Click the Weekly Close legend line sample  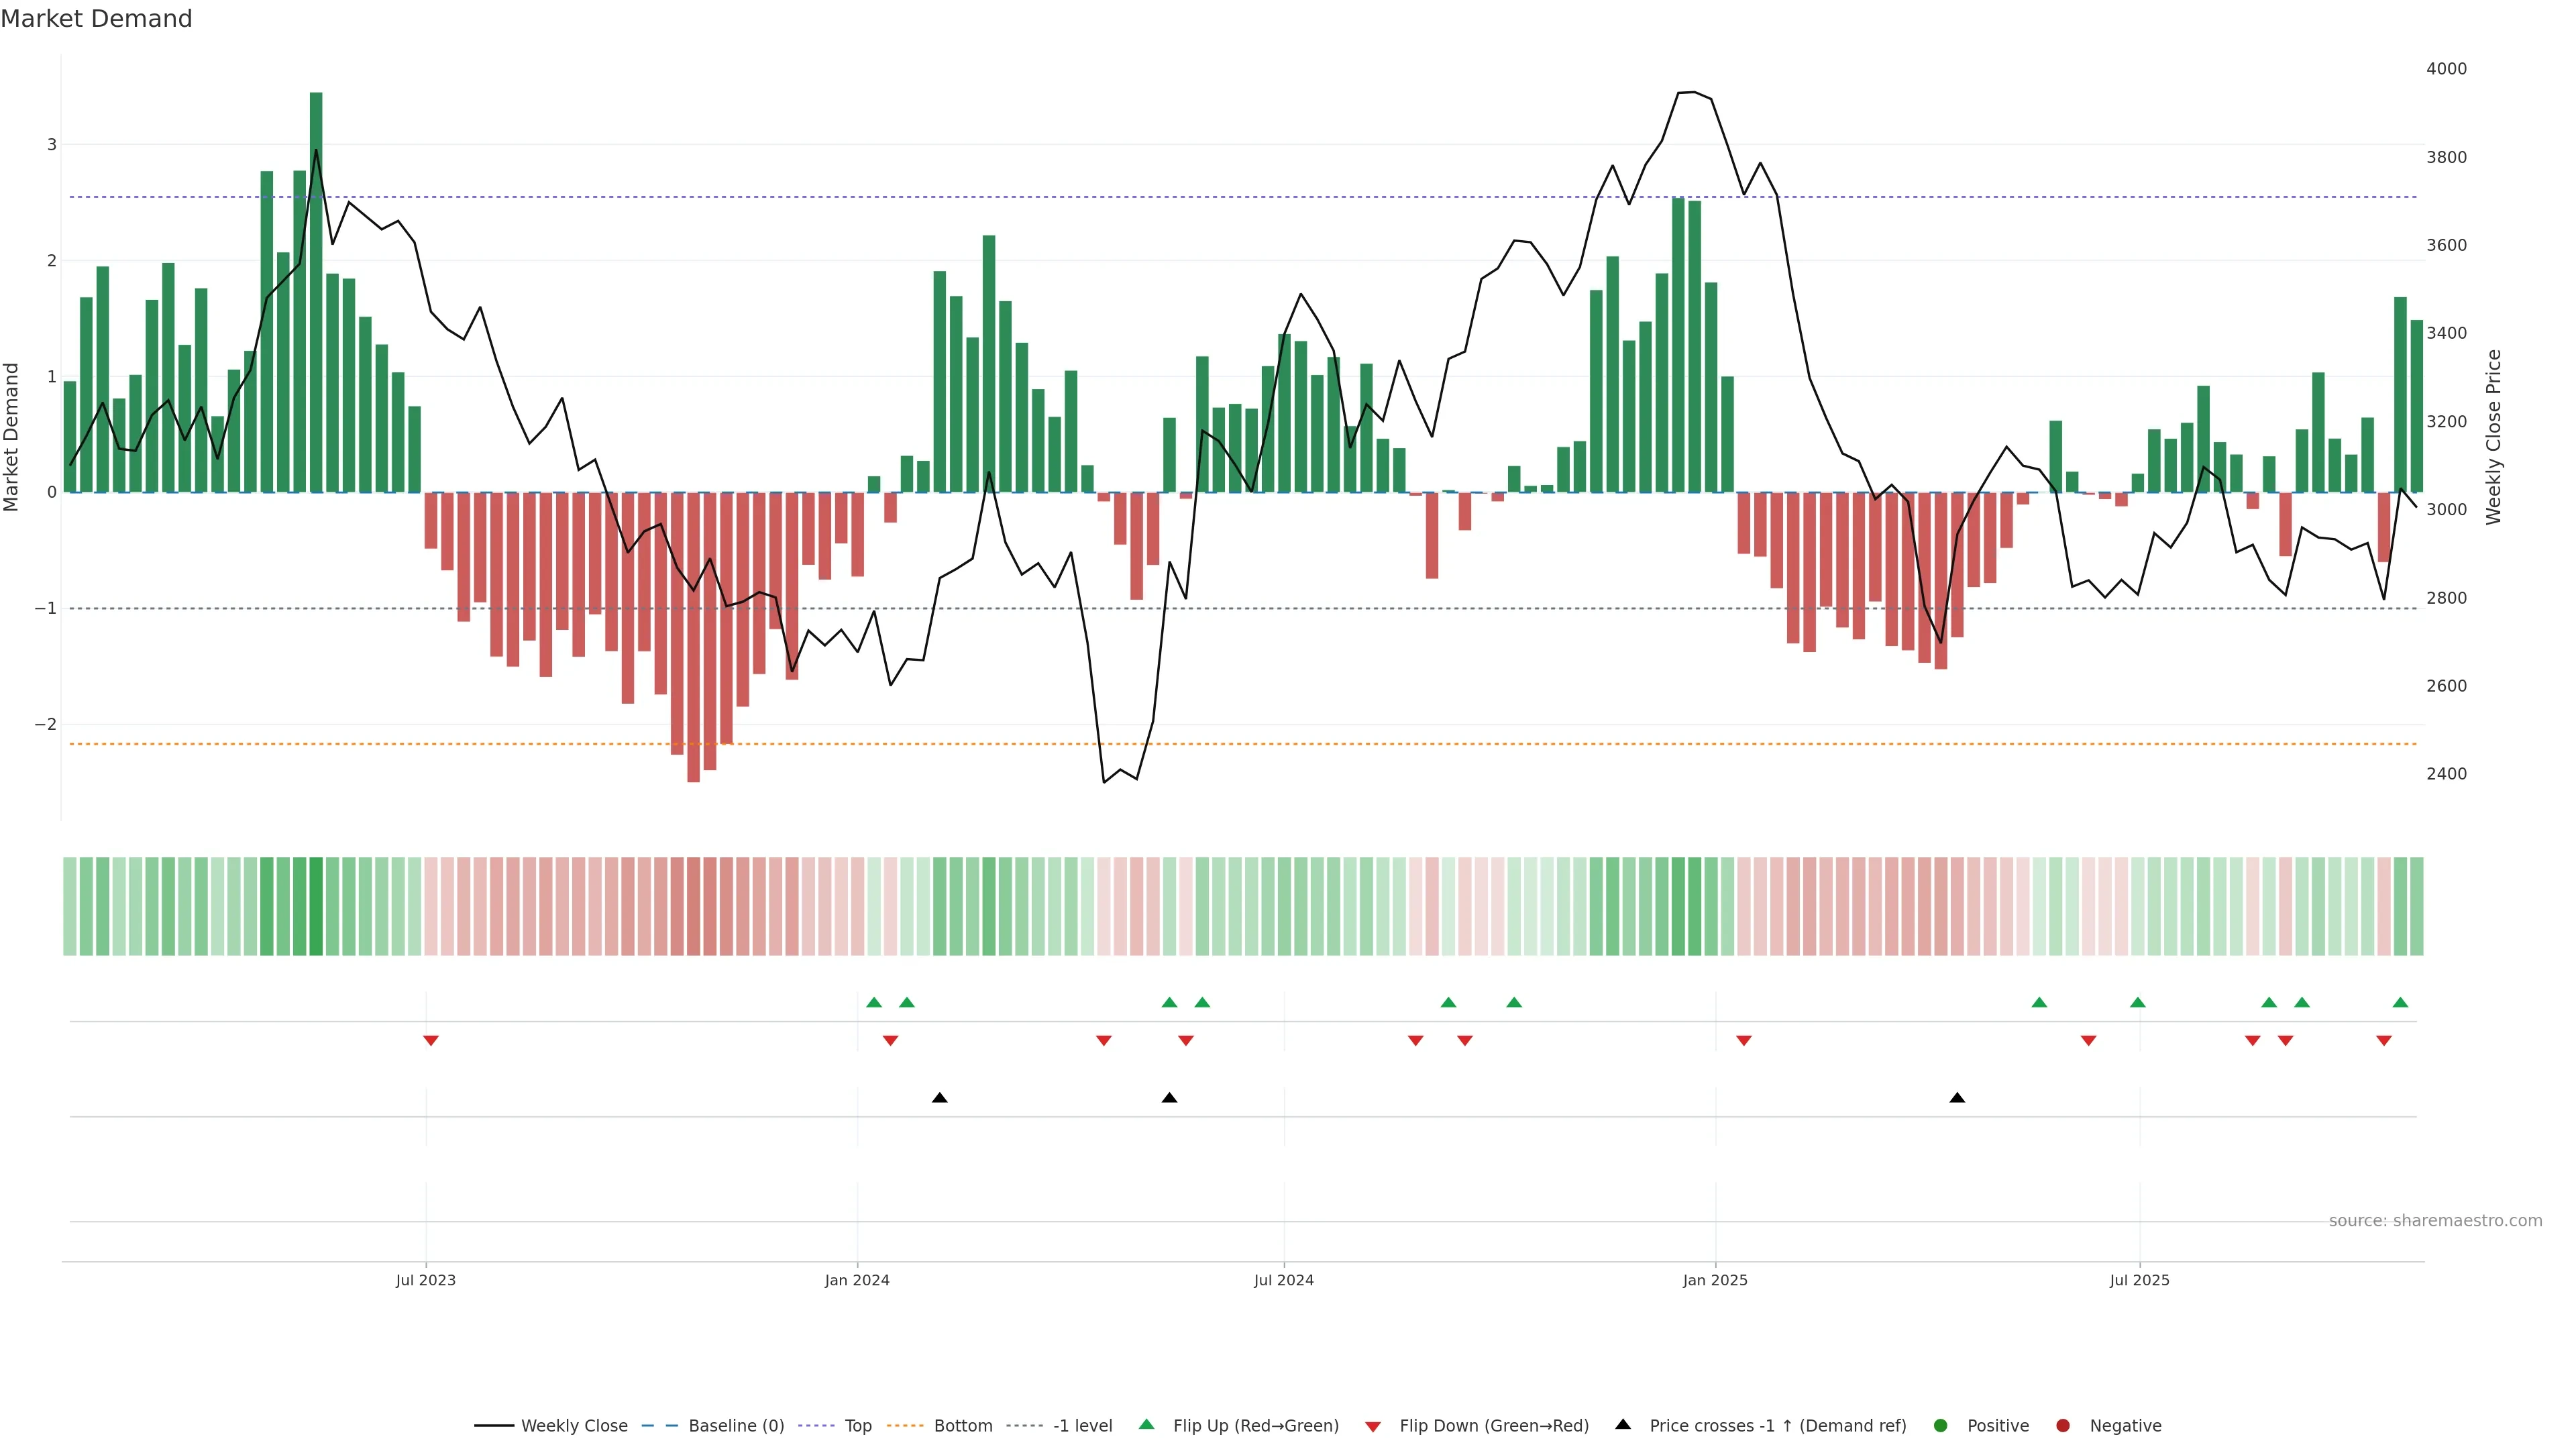click(x=494, y=1425)
